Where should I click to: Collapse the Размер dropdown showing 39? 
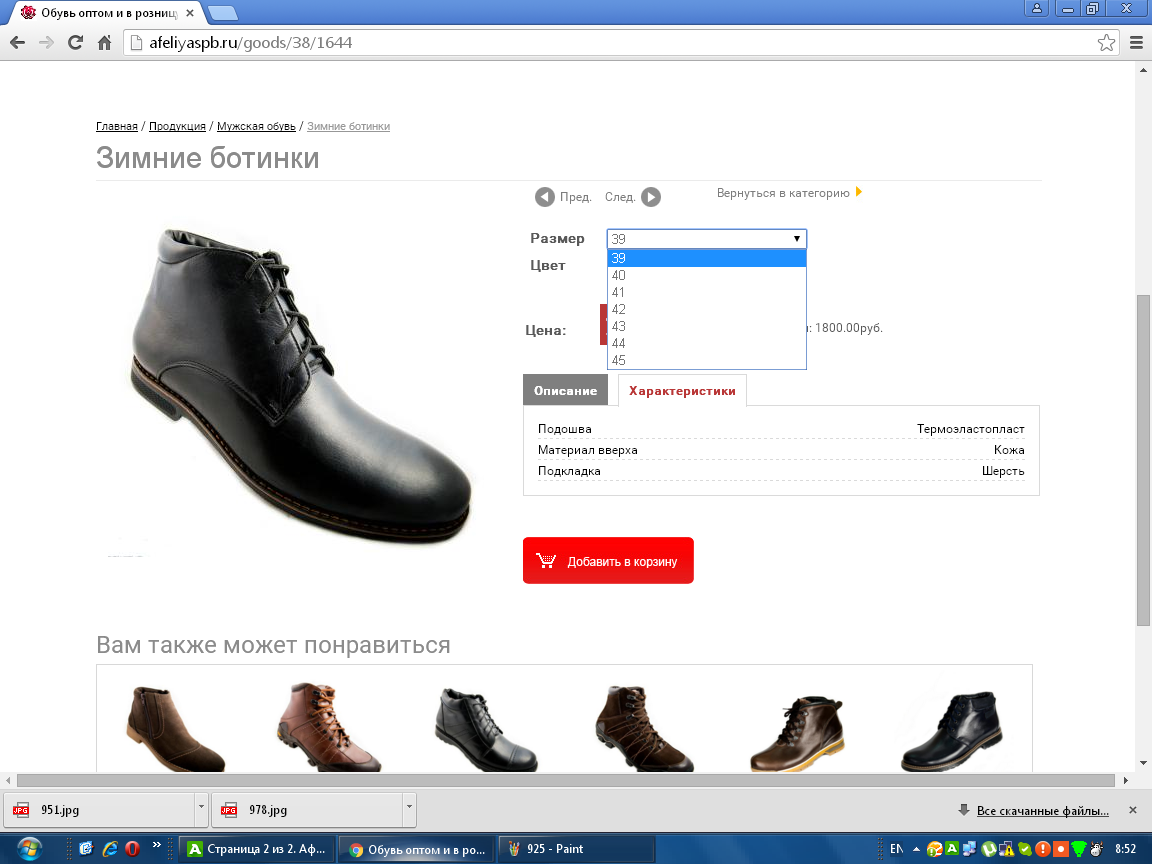pos(707,239)
